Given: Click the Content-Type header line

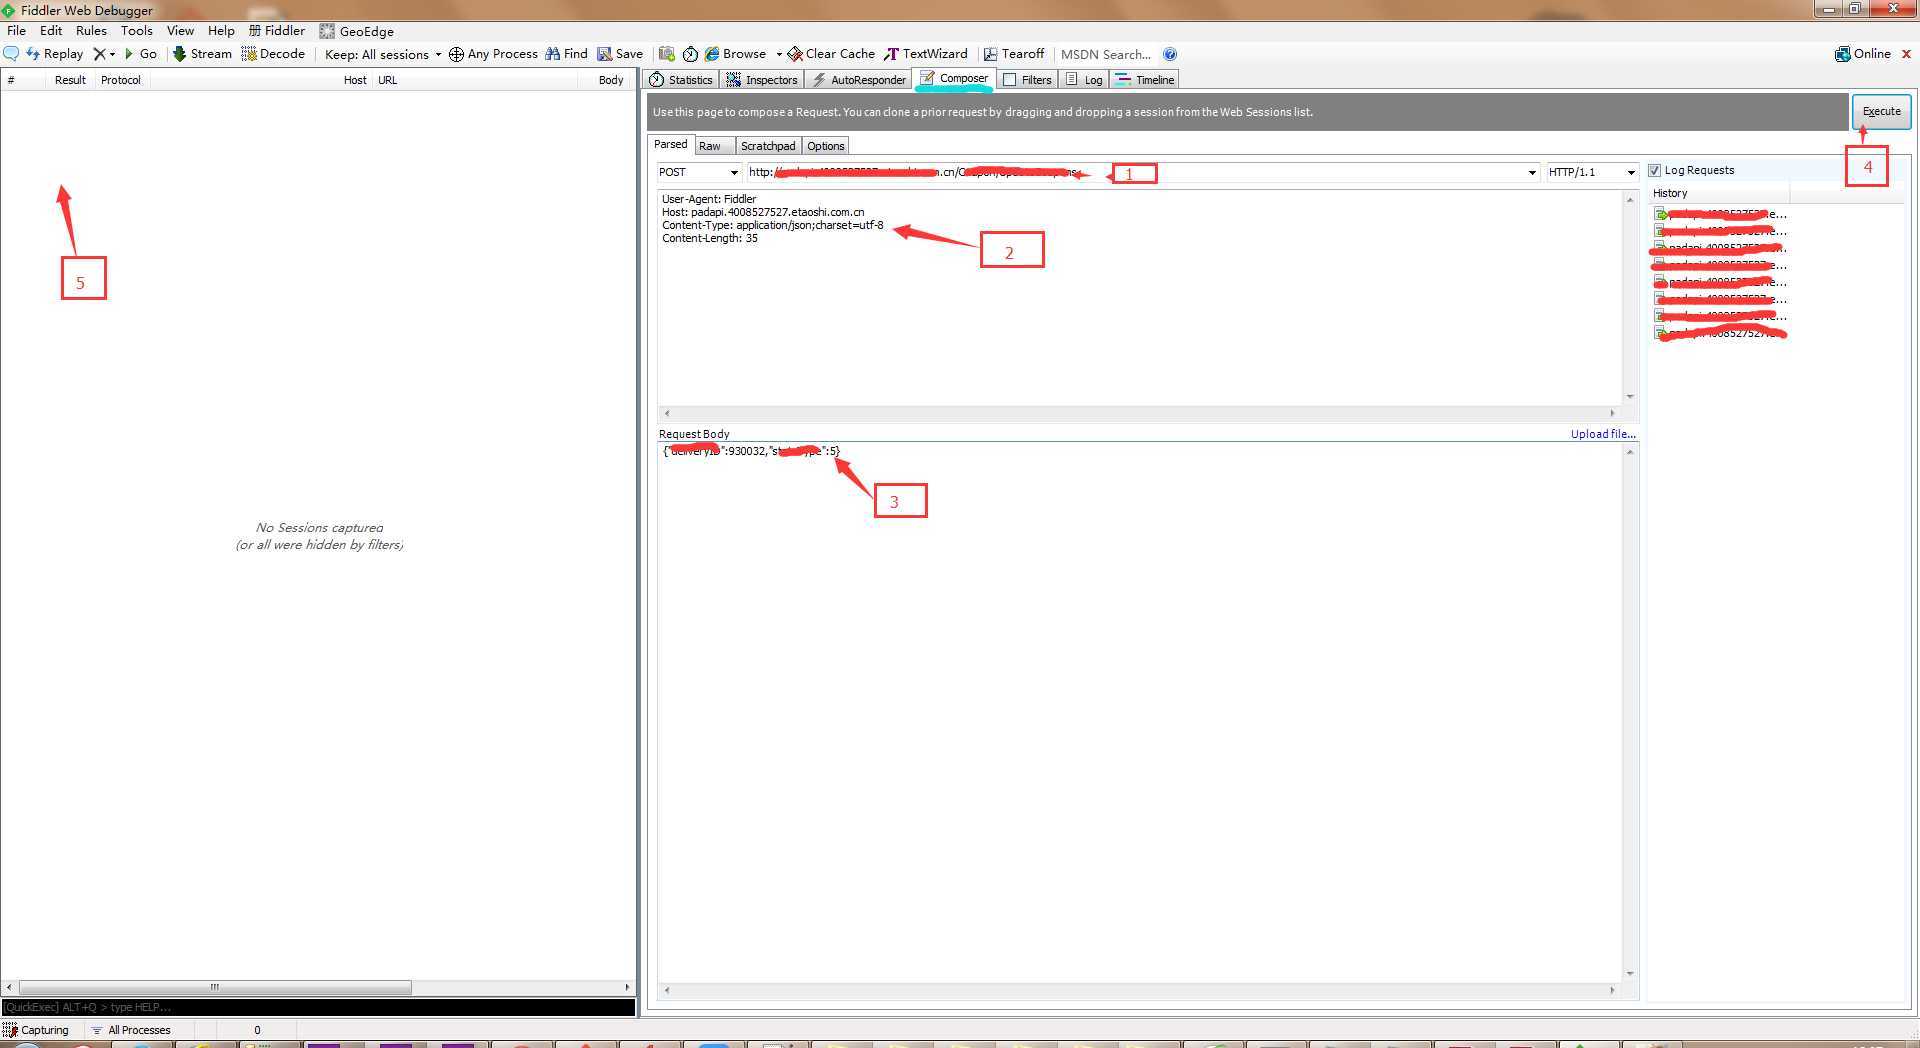Looking at the screenshot, I should tap(772, 225).
